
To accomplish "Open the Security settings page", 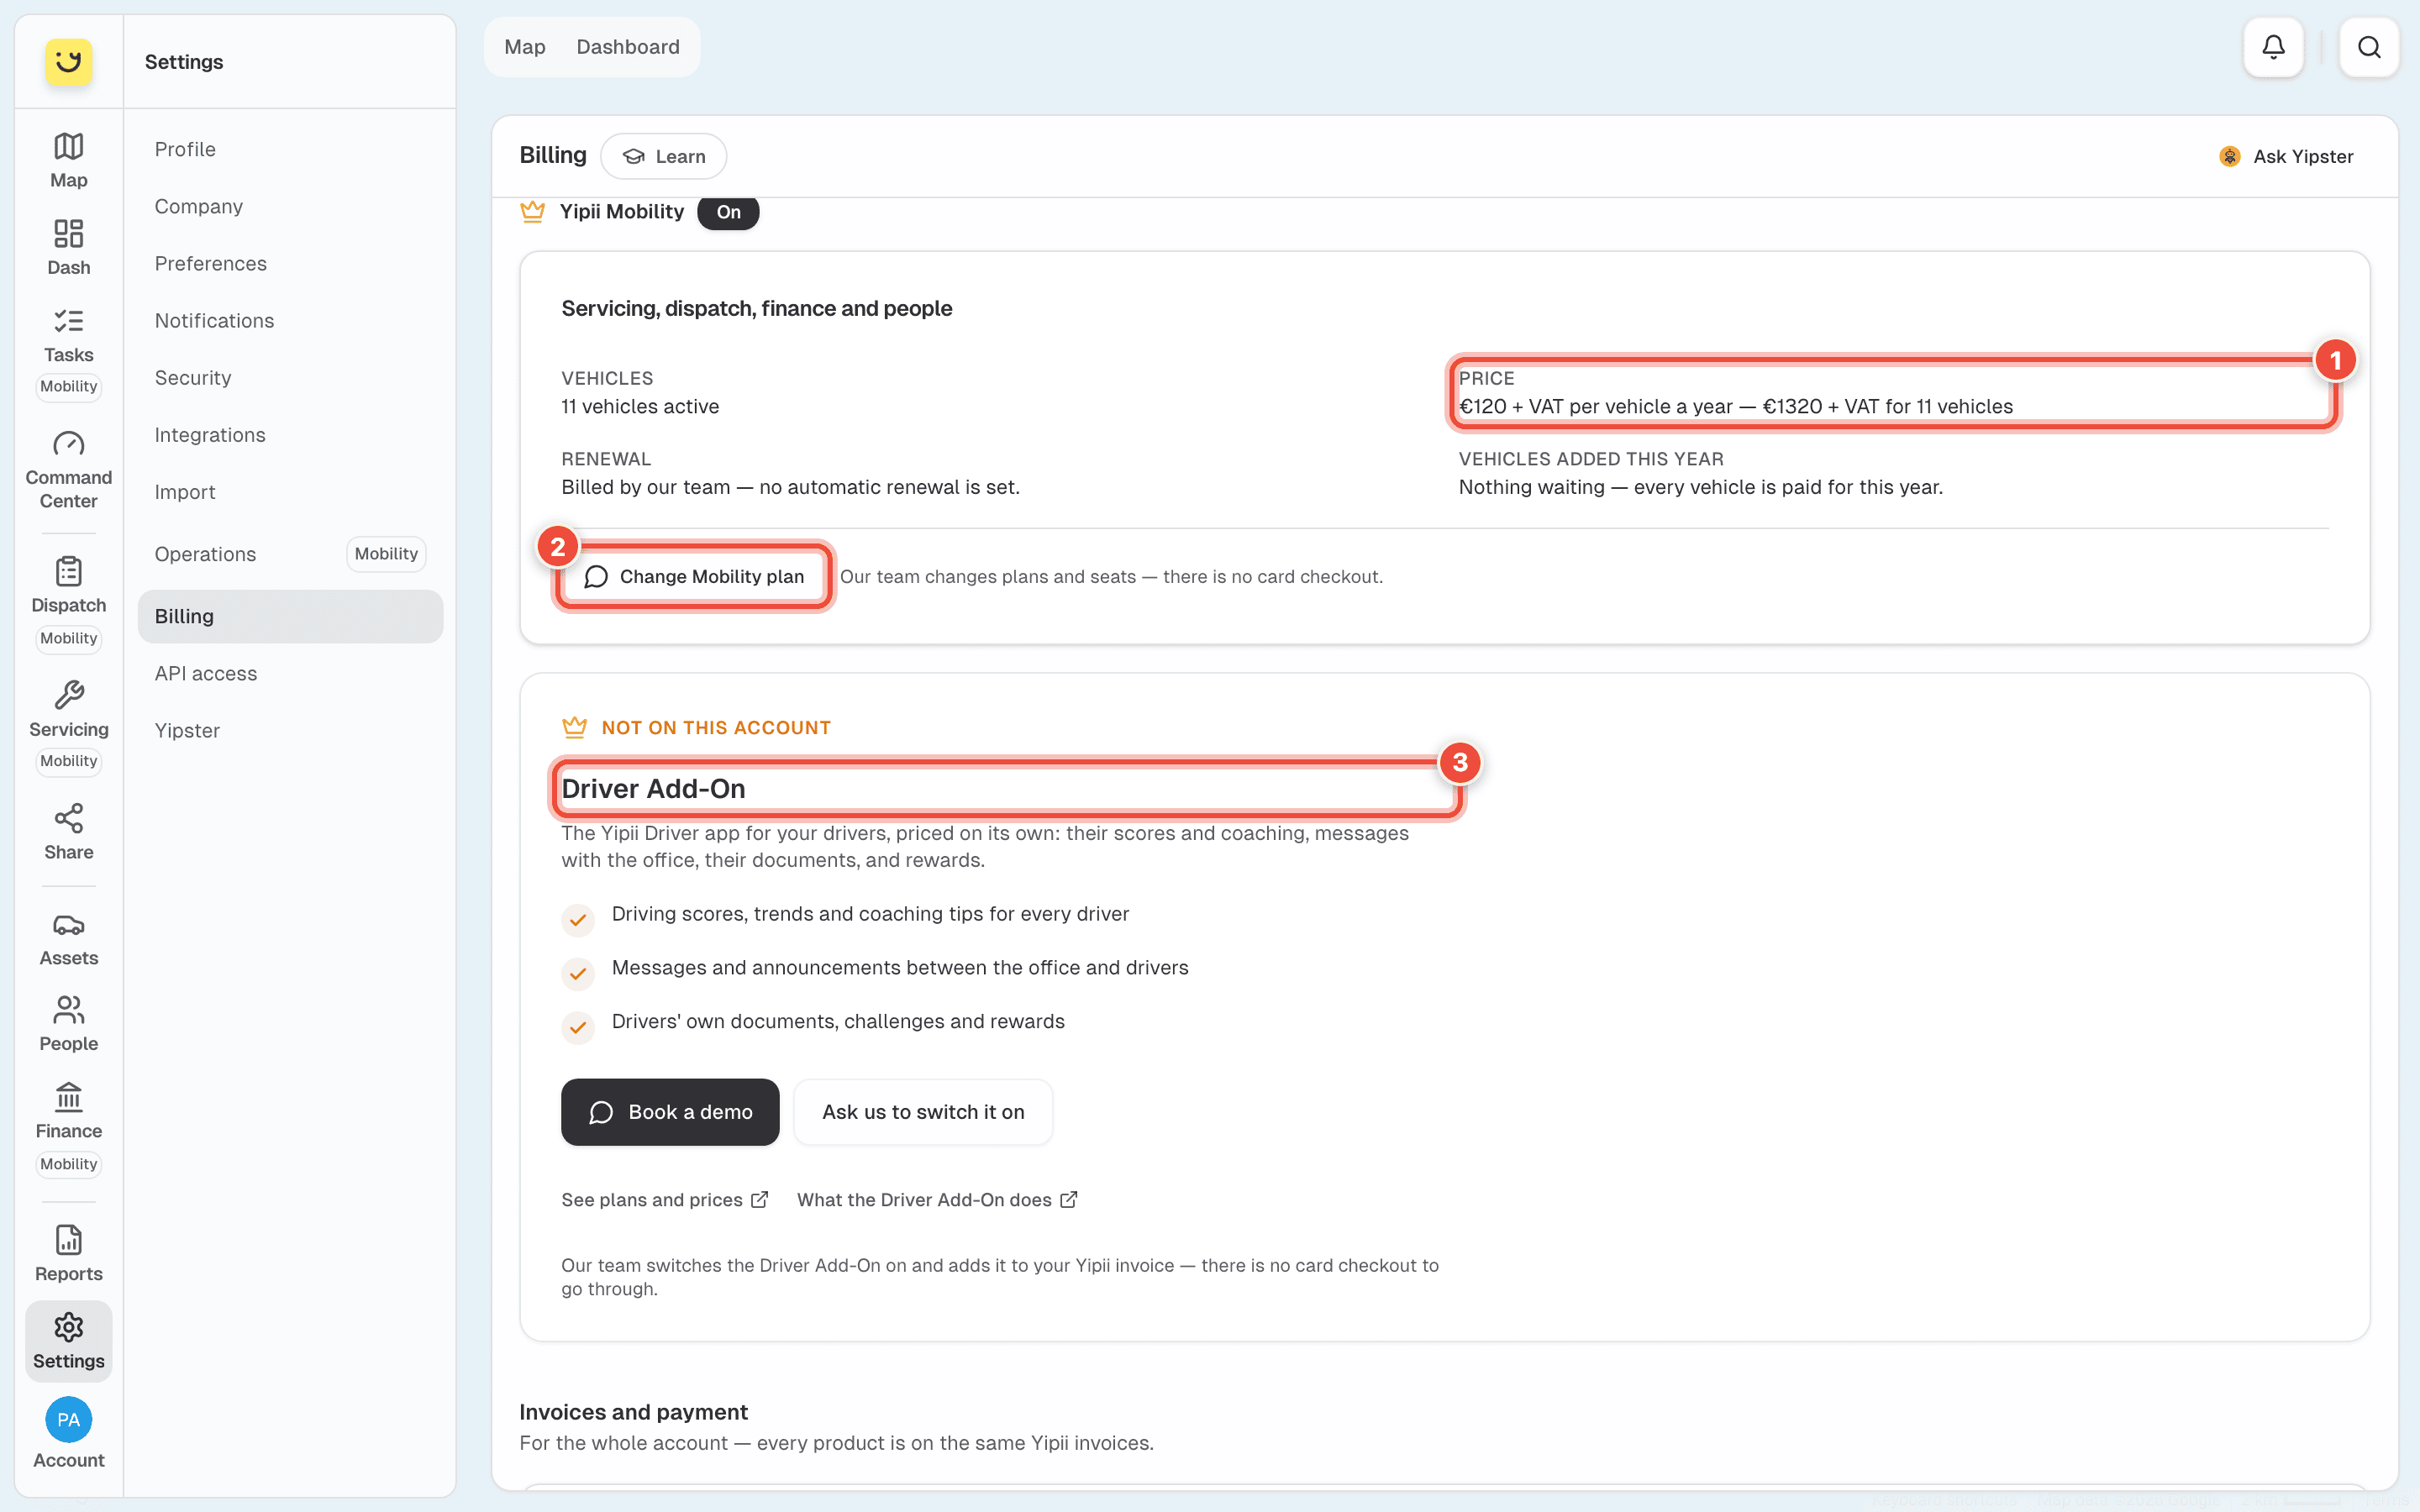I will (x=290, y=377).
